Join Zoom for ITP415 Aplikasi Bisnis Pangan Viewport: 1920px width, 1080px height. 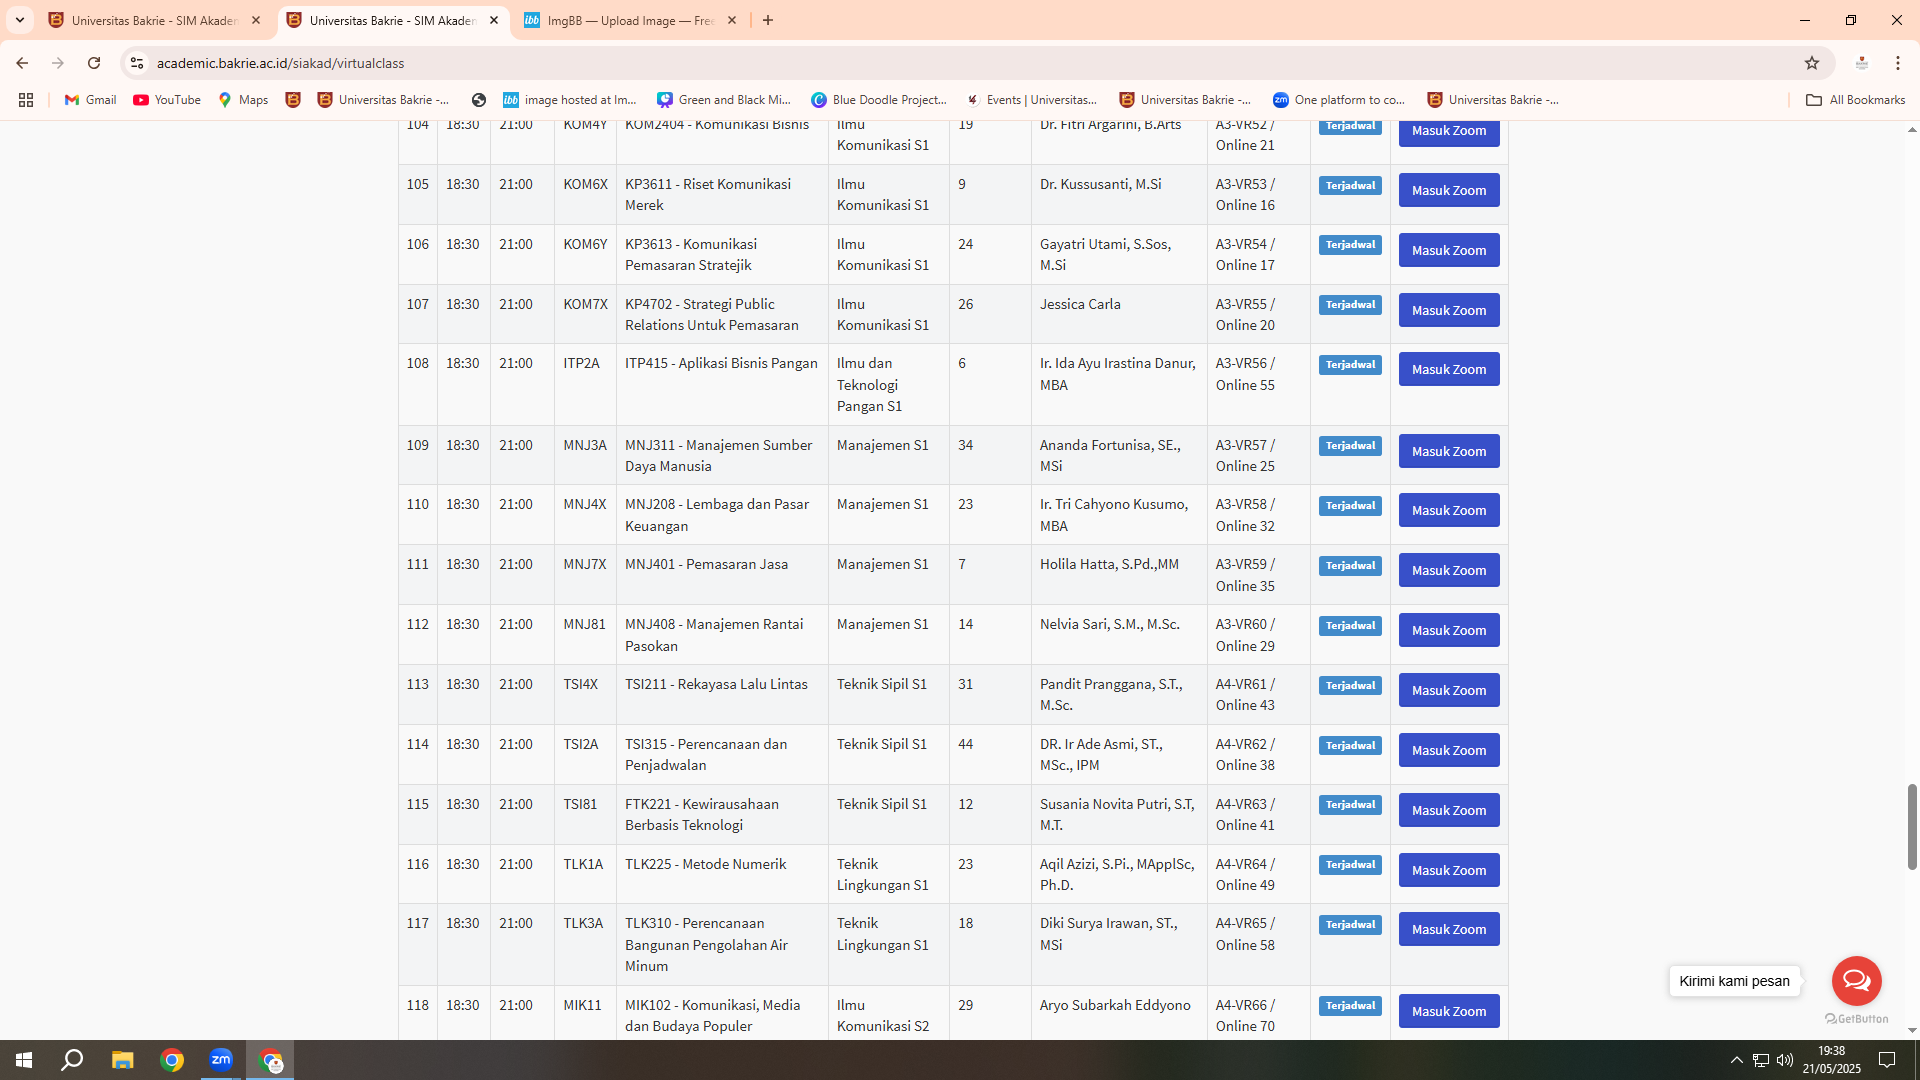(x=1449, y=369)
